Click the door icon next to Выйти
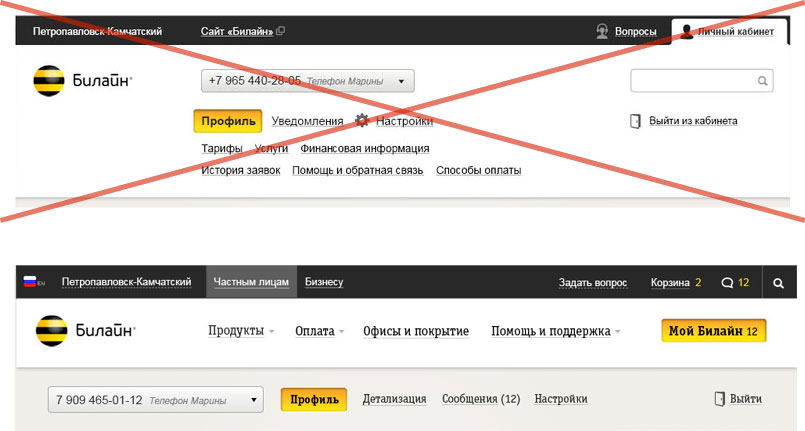 click(x=719, y=399)
